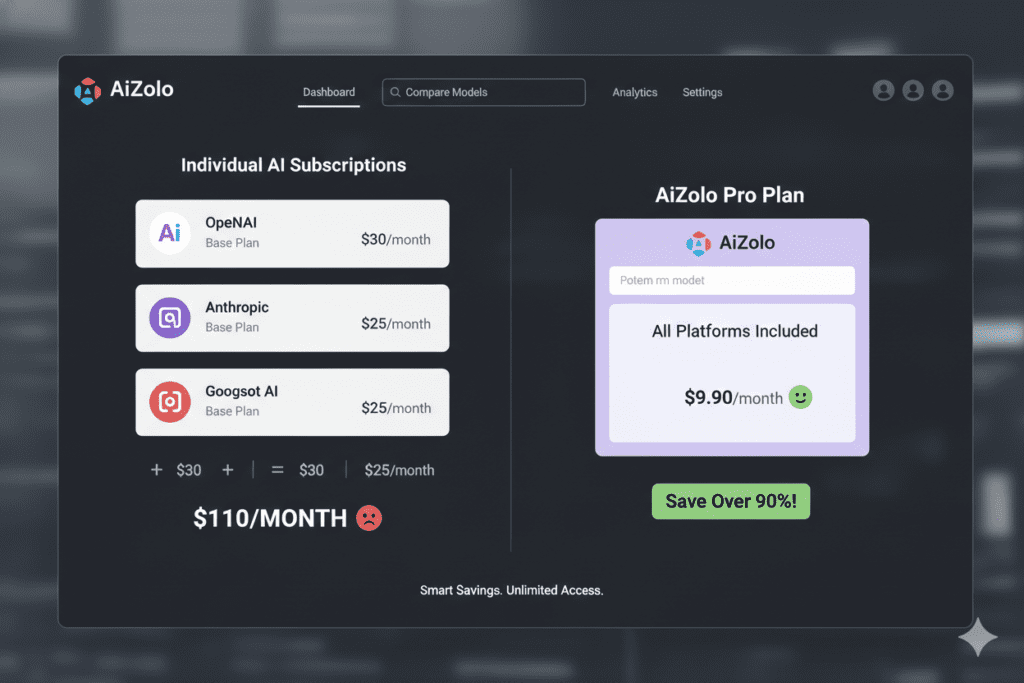The width and height of the screenshot is (1024, 683).
Task: Select the All Platforms Included card
Action: click(732, 372)
